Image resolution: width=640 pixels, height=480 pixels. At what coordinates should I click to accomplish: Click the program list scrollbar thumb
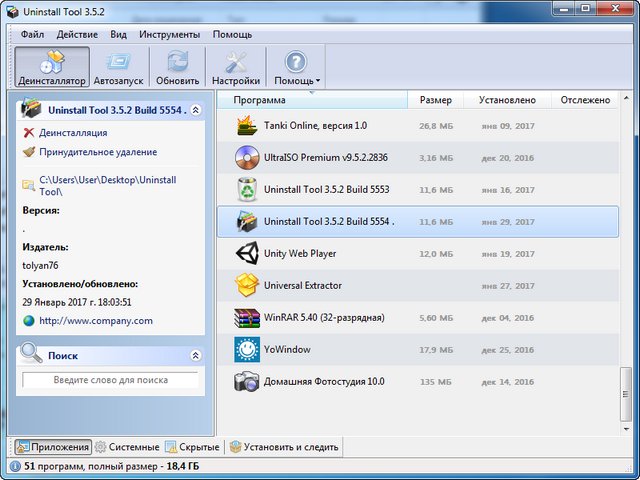tap(626, 394)
